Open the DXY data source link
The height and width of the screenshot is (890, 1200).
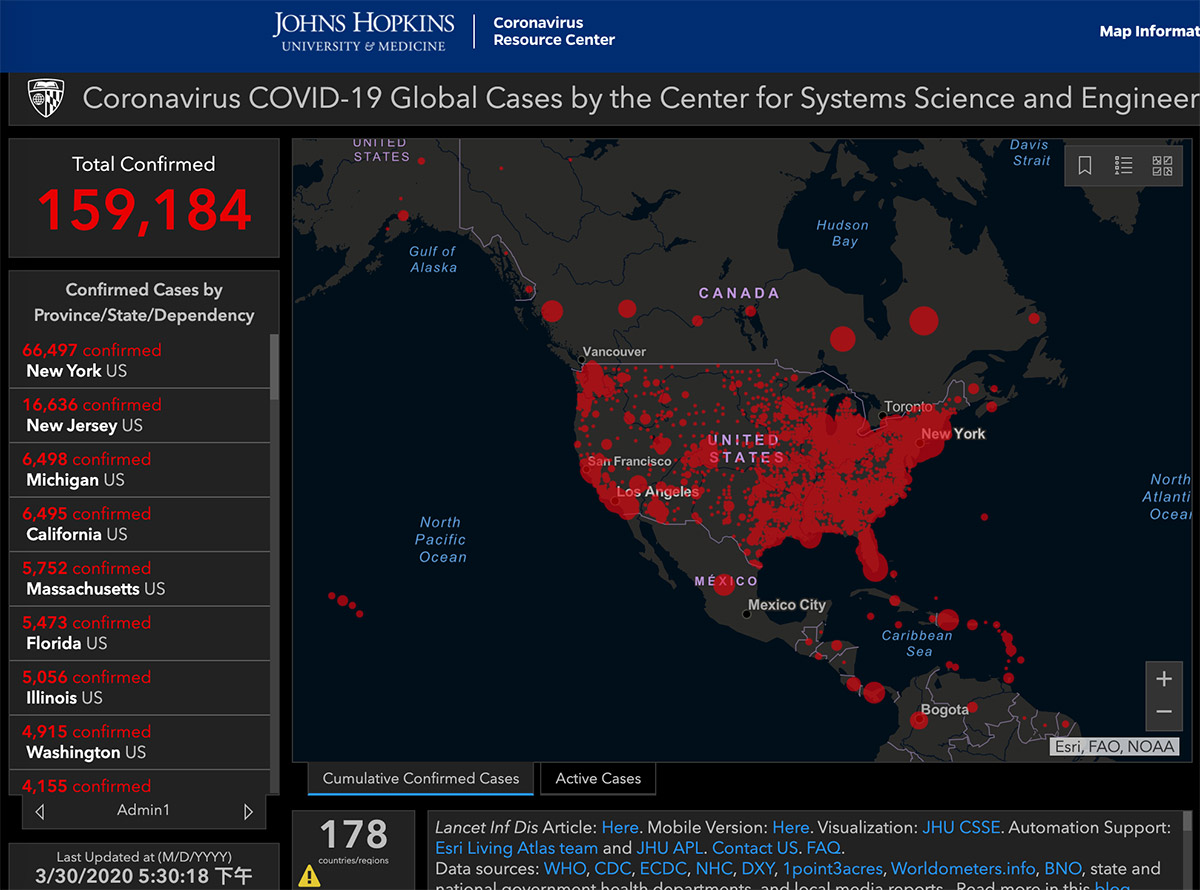[760, 868]
